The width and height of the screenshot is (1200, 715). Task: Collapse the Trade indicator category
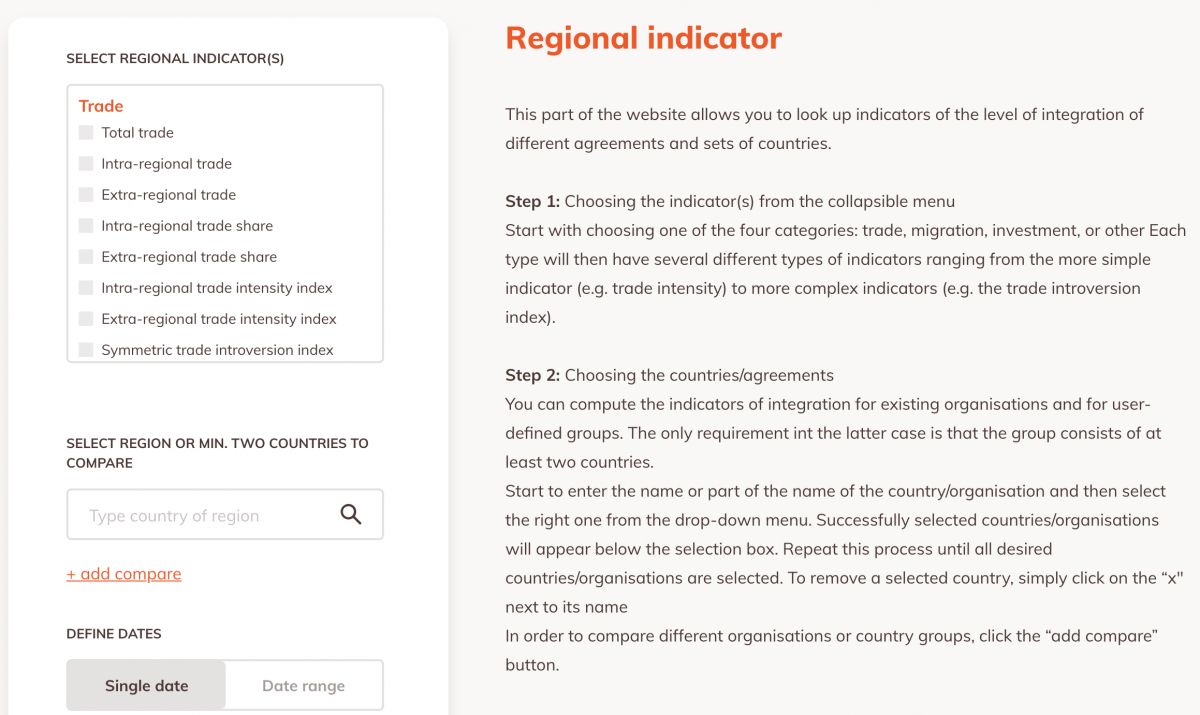pyautogui.click(x=100, y=106)
